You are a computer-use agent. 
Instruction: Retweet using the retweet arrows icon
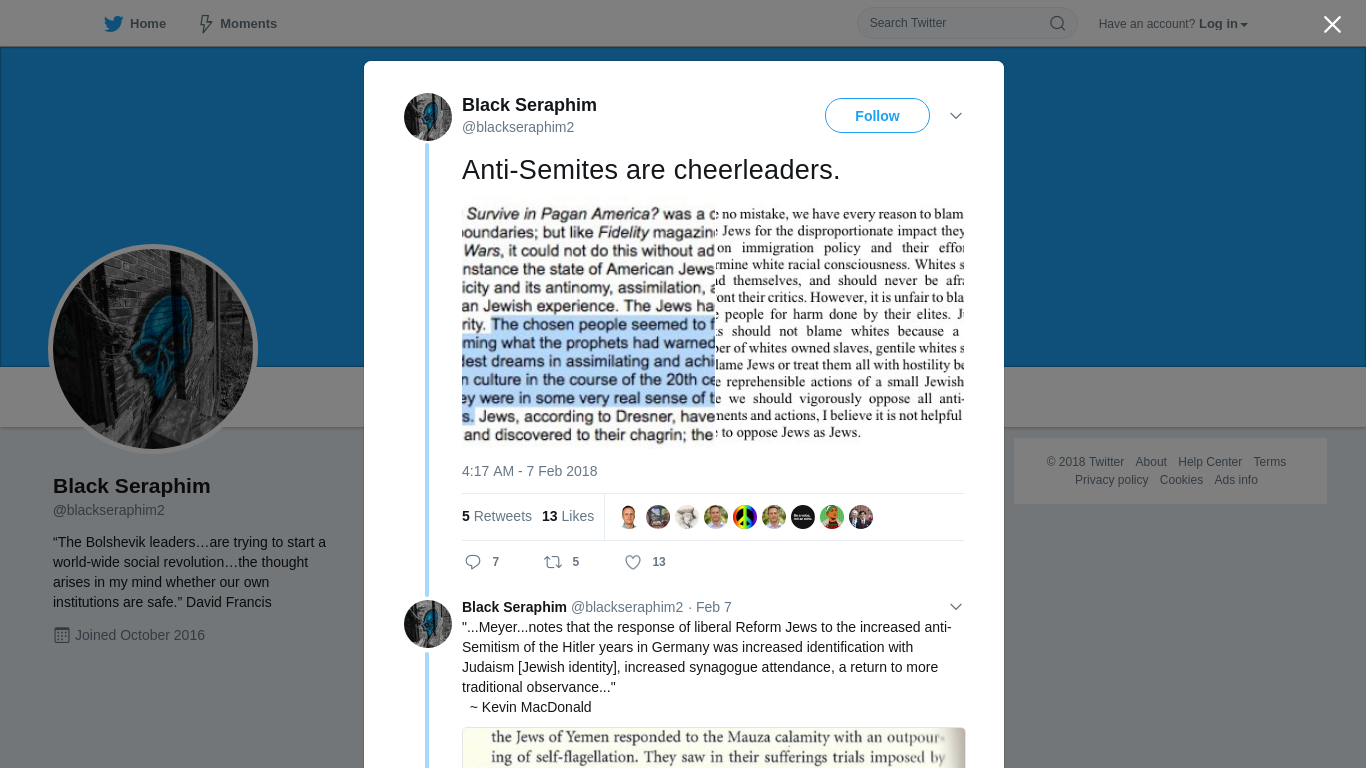(x=553, y=562)
